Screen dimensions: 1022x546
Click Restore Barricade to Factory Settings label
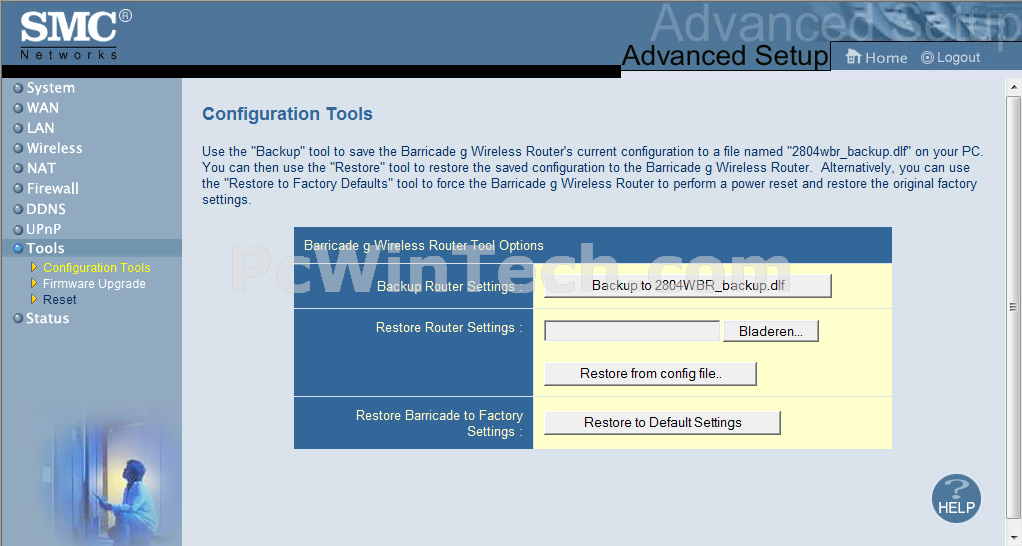point(439,424)
